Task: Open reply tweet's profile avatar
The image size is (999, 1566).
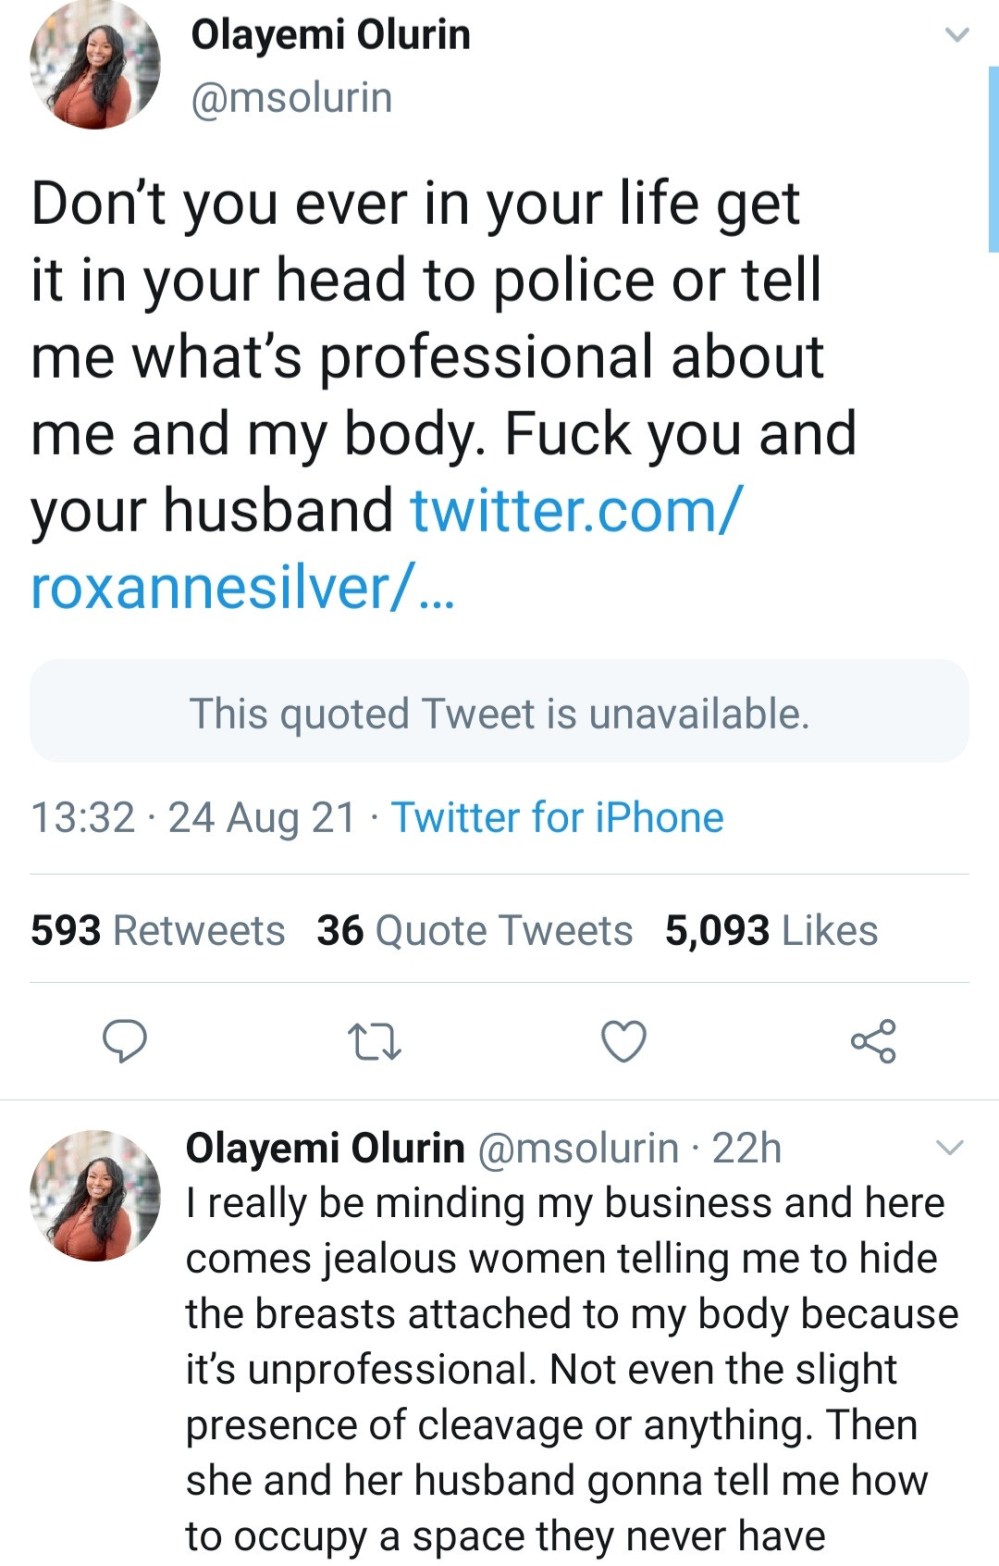Action: click(x=95, y=1195)
